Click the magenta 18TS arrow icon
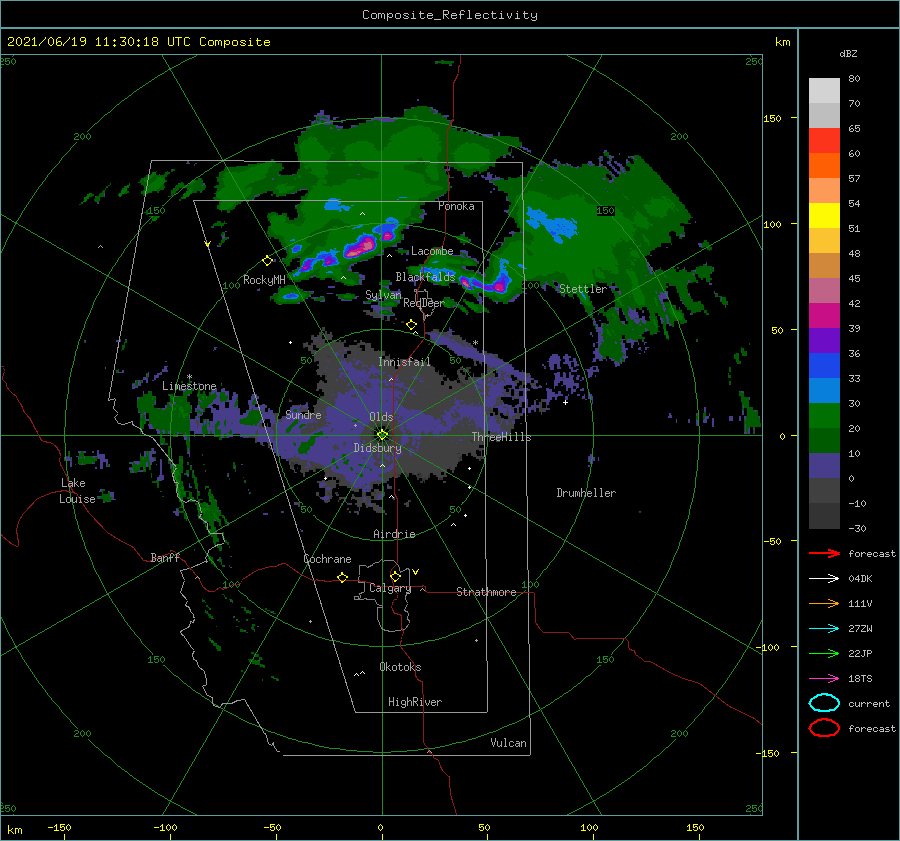The image size is (900, 841). click(x=824, y=679)
